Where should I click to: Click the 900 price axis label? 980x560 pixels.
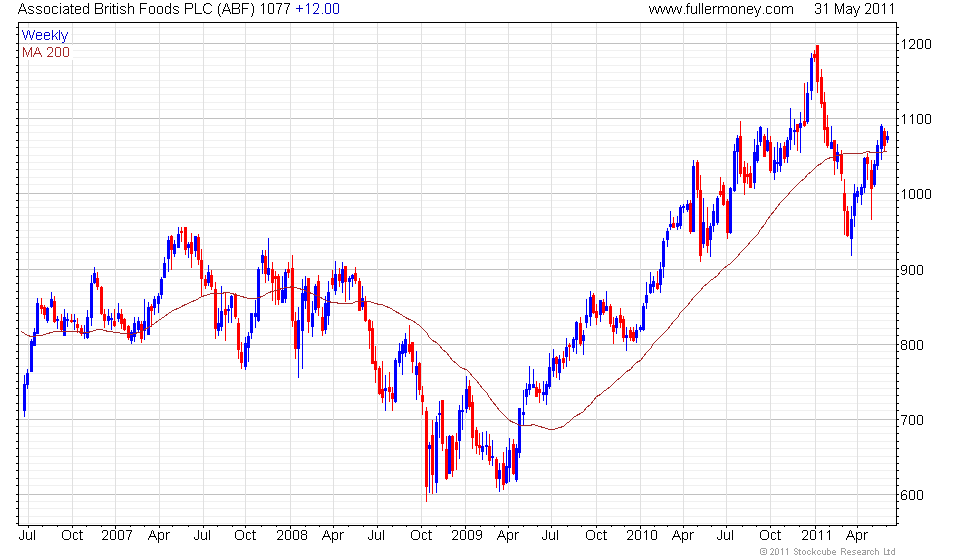point(912,270)
